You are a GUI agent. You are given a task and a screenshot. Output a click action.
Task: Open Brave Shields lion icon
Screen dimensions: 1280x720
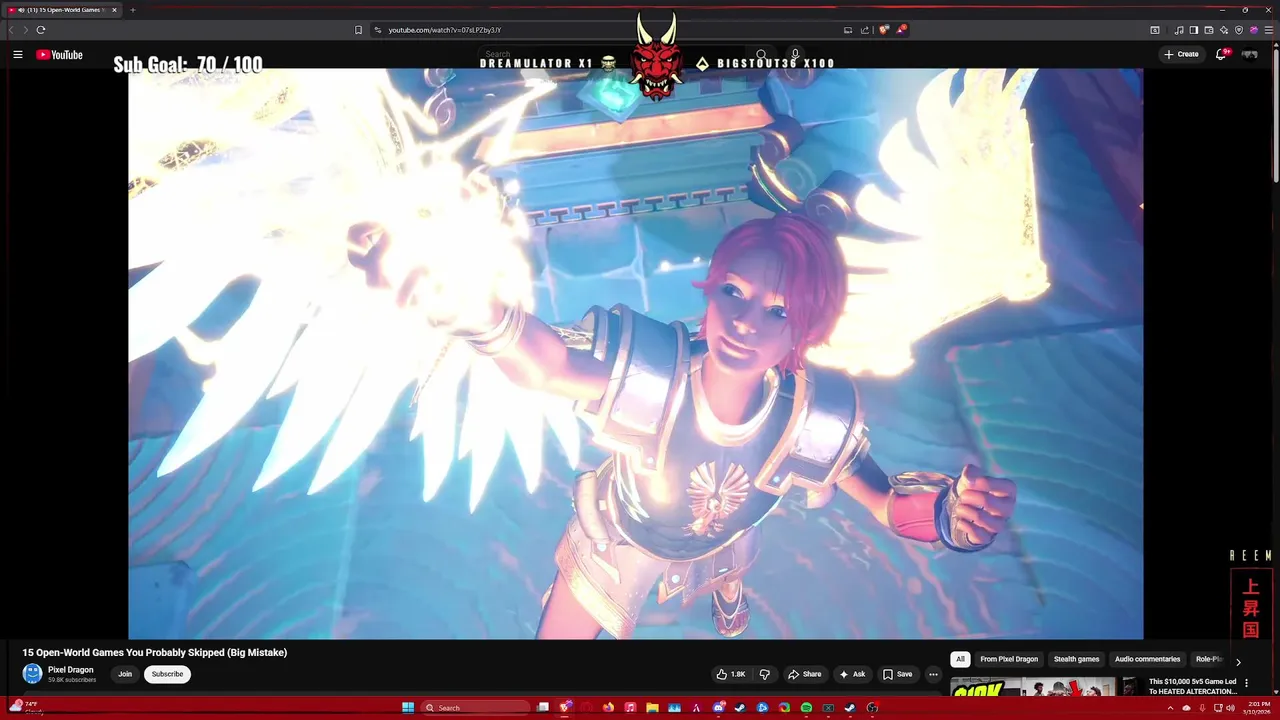click(x=884, y=30)
